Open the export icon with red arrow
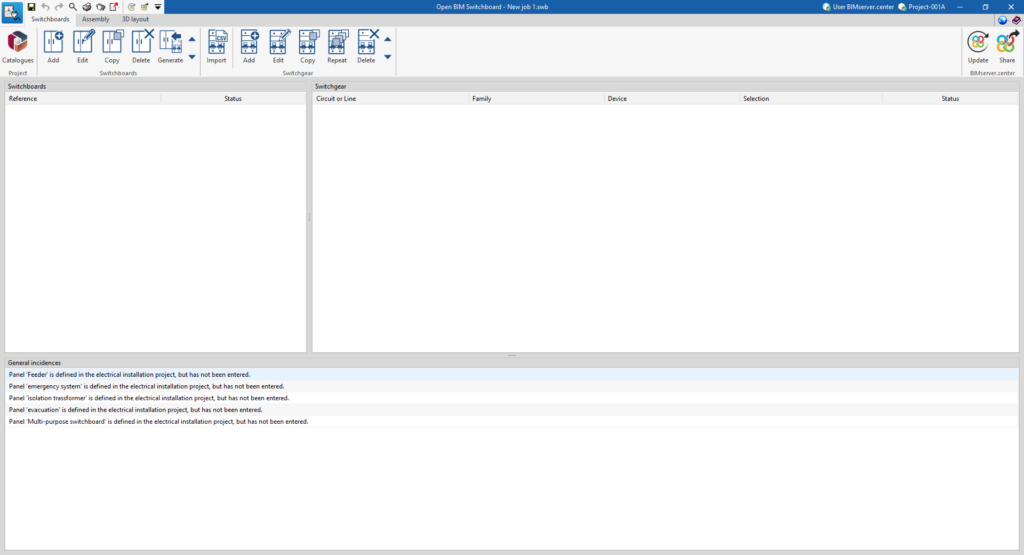The height and width of the screenshot is (555, 1024). (x=114, y=7)
